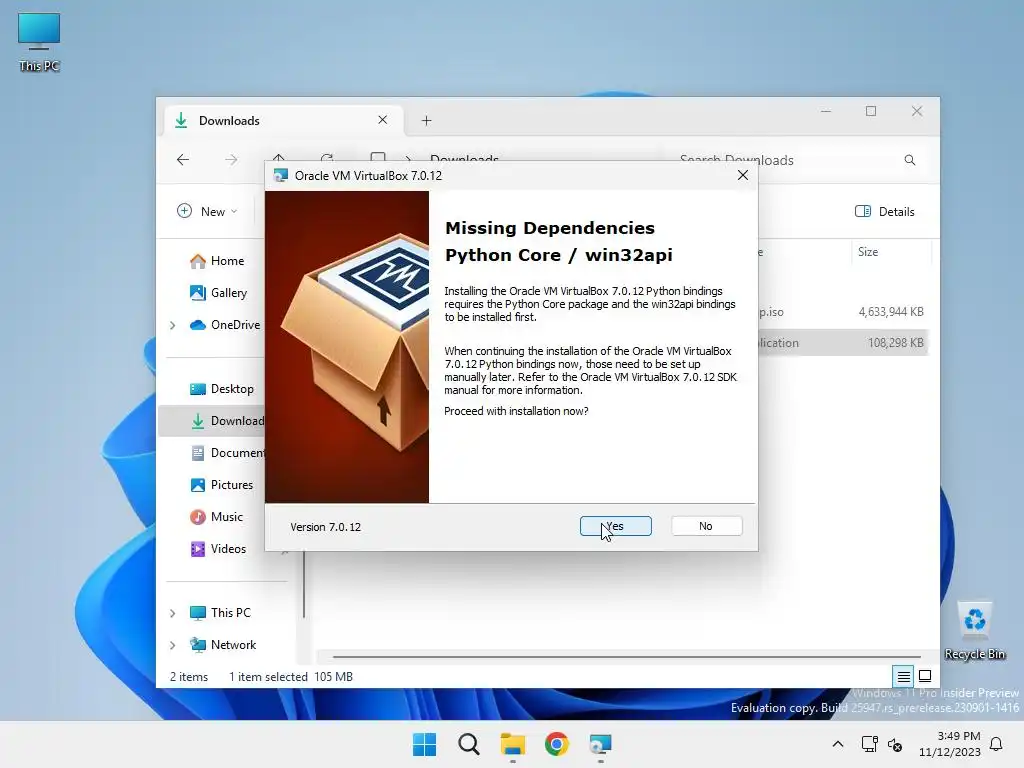Open the Windows Start menu

tap(424, 744)
